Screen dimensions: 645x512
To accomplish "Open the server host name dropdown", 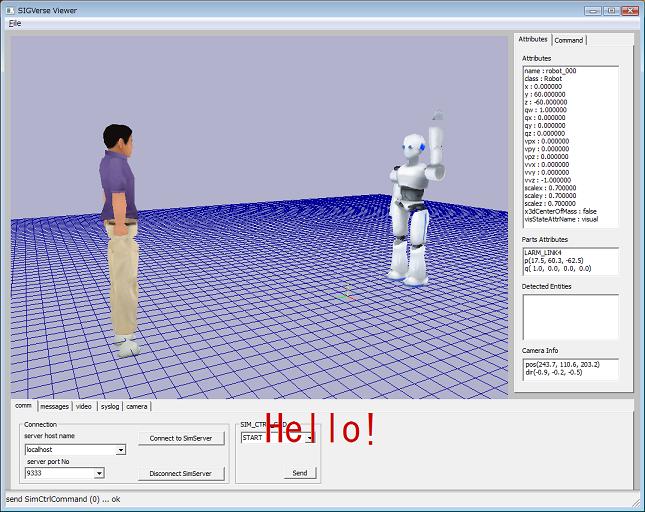I will [121, 450].
